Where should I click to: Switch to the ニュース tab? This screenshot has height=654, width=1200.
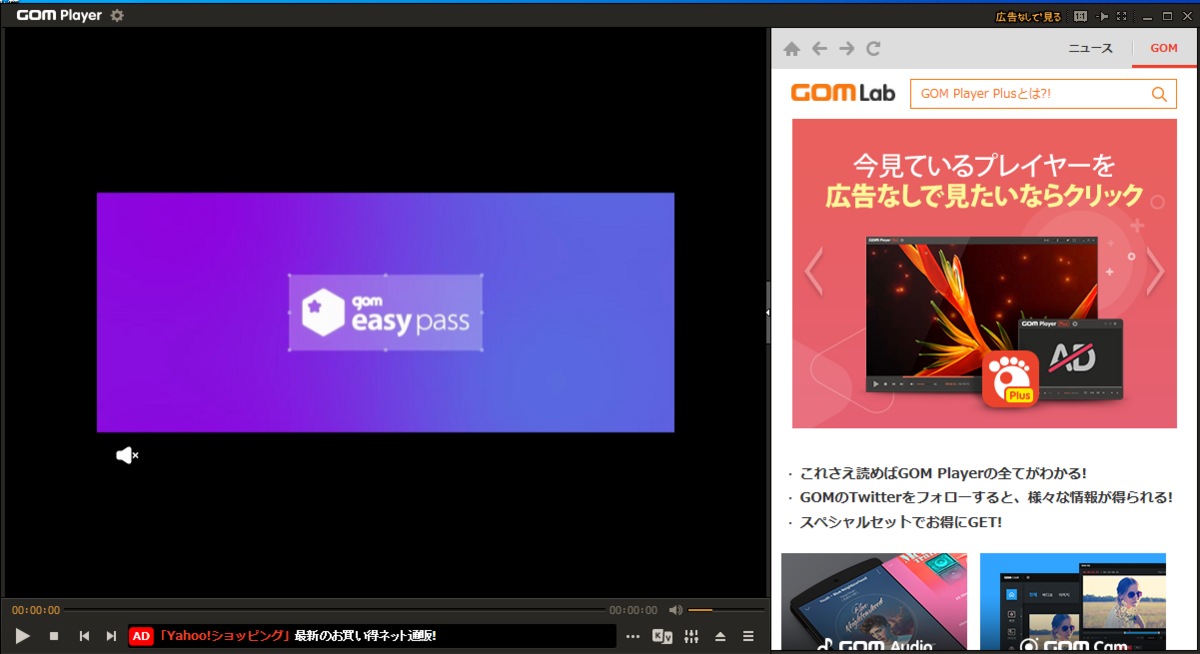pos(1090,48)
